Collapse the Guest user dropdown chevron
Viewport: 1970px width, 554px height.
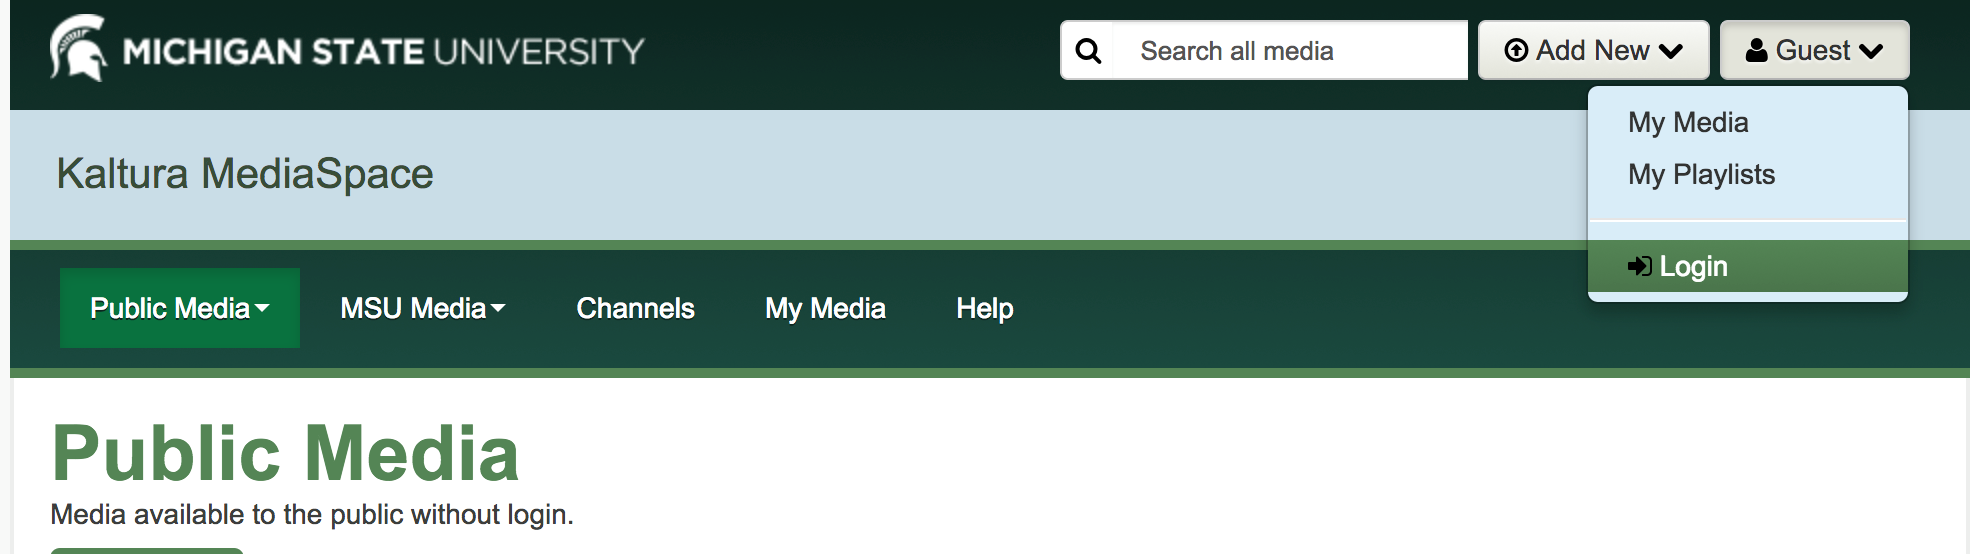point(1871,51)
